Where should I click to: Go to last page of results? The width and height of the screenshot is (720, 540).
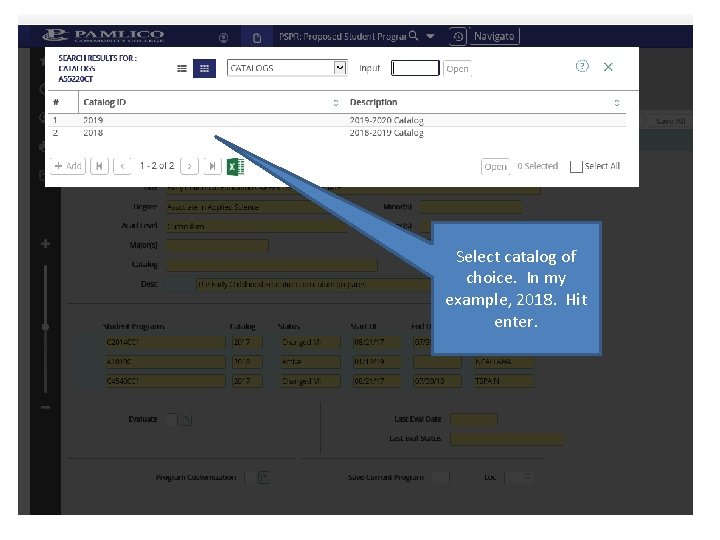tap(212, 166)
